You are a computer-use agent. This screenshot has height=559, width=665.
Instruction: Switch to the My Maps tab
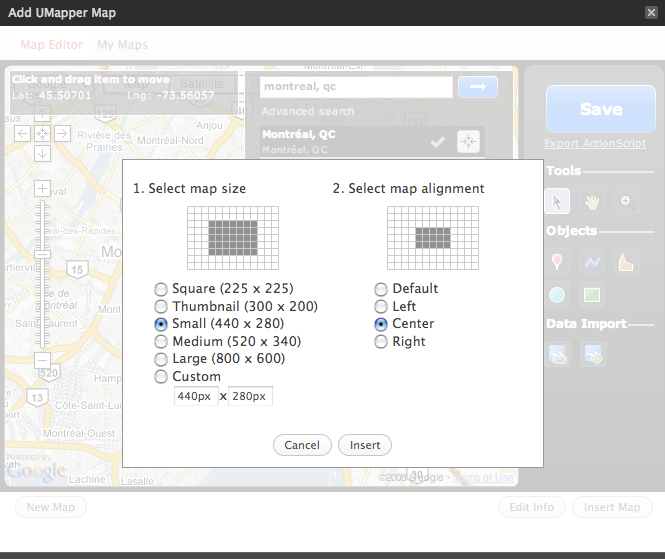coord(122,45)
